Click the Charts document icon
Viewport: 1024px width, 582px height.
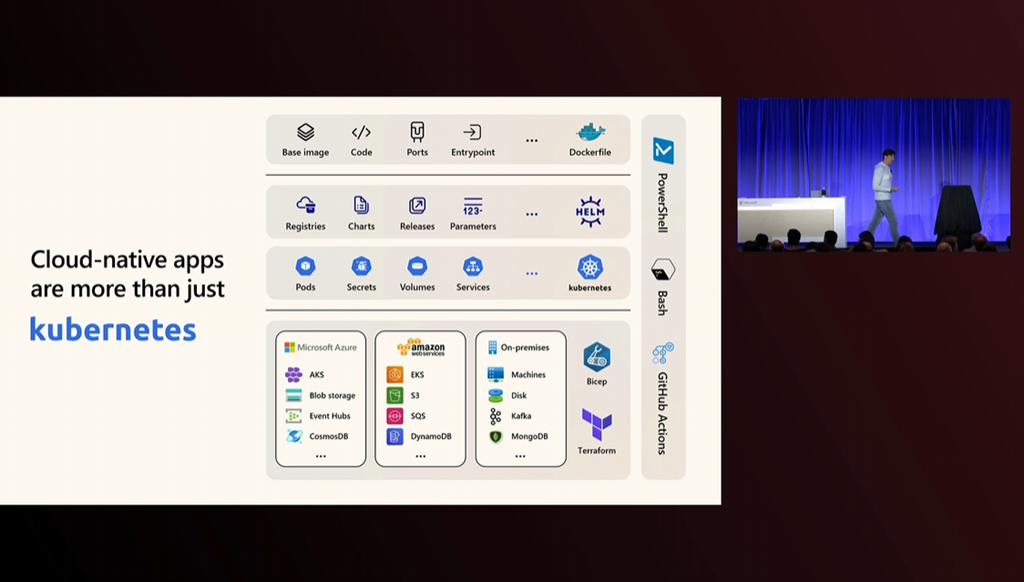coord(361,205)
